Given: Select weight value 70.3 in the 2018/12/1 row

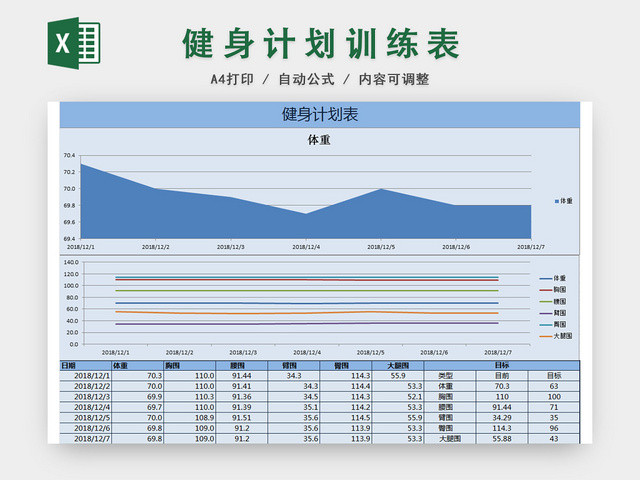Looking at the screenshot, I should (x=138, y=376).
